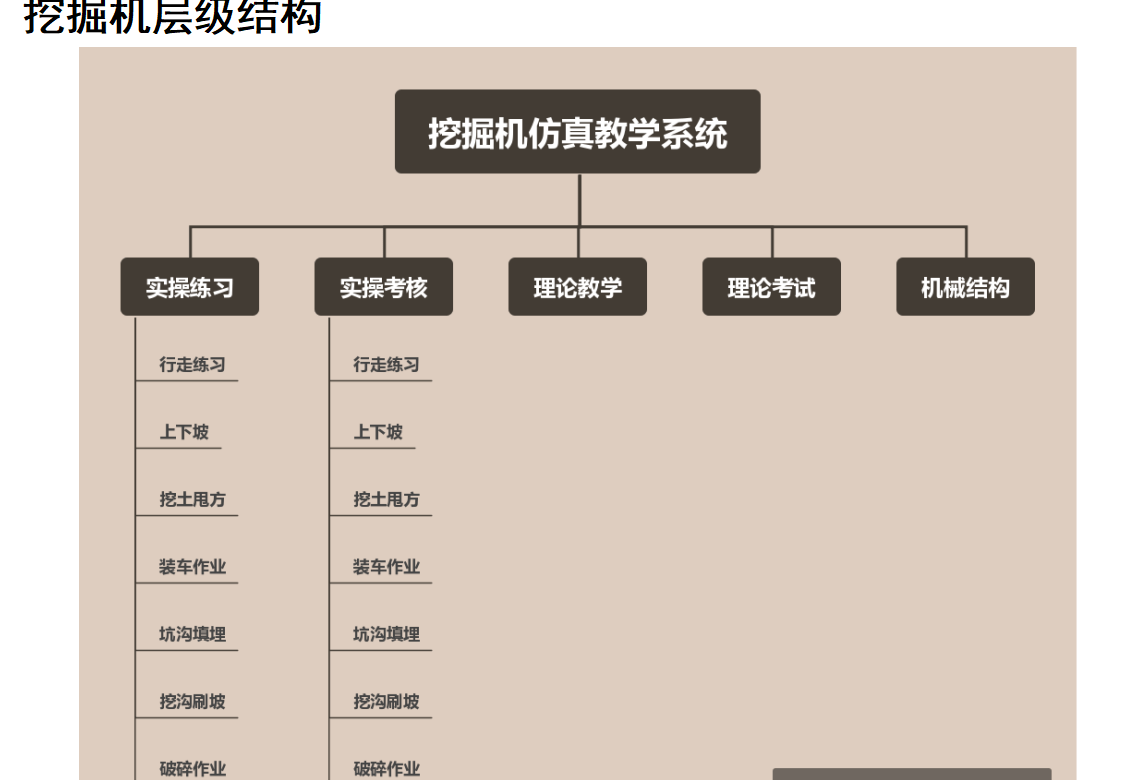Select 行走练习 under 实操练习
The height and width of the screenshot is (780, 1130).
point(192,365)
